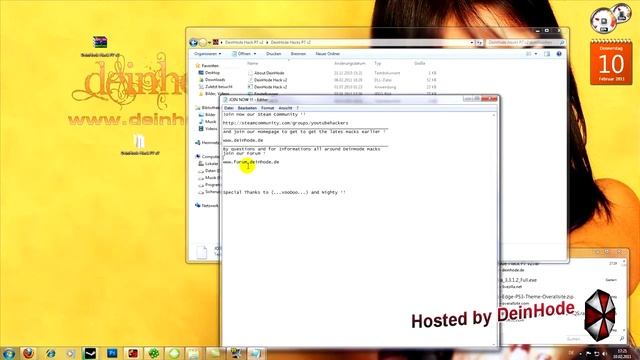Open Explorer recent locations dropdown arrow
The height and width of the screenshot is (360, 640).
click(x=209, y=43)
